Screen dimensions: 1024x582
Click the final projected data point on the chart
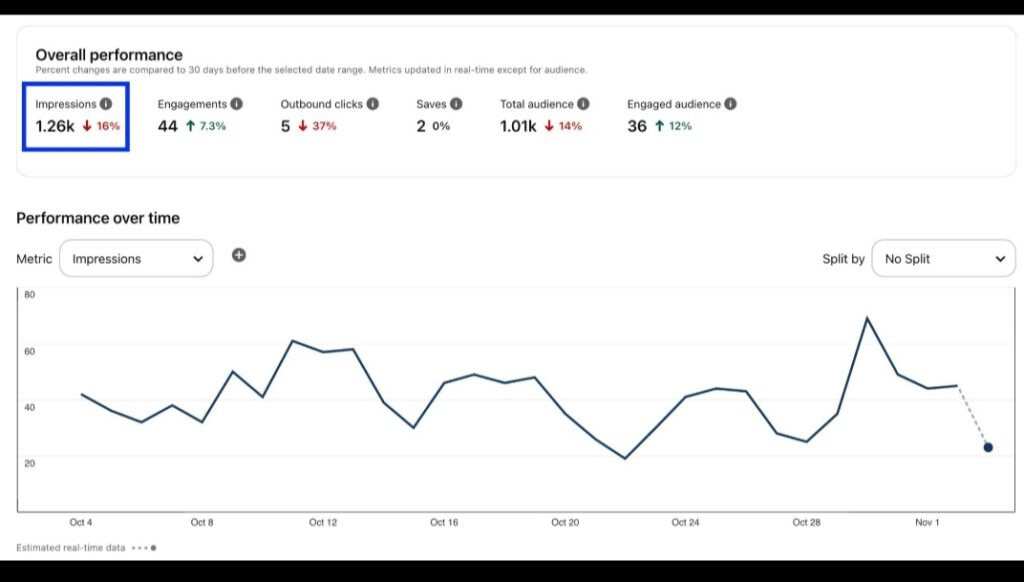pyautogui.click(x=988, y=447)
